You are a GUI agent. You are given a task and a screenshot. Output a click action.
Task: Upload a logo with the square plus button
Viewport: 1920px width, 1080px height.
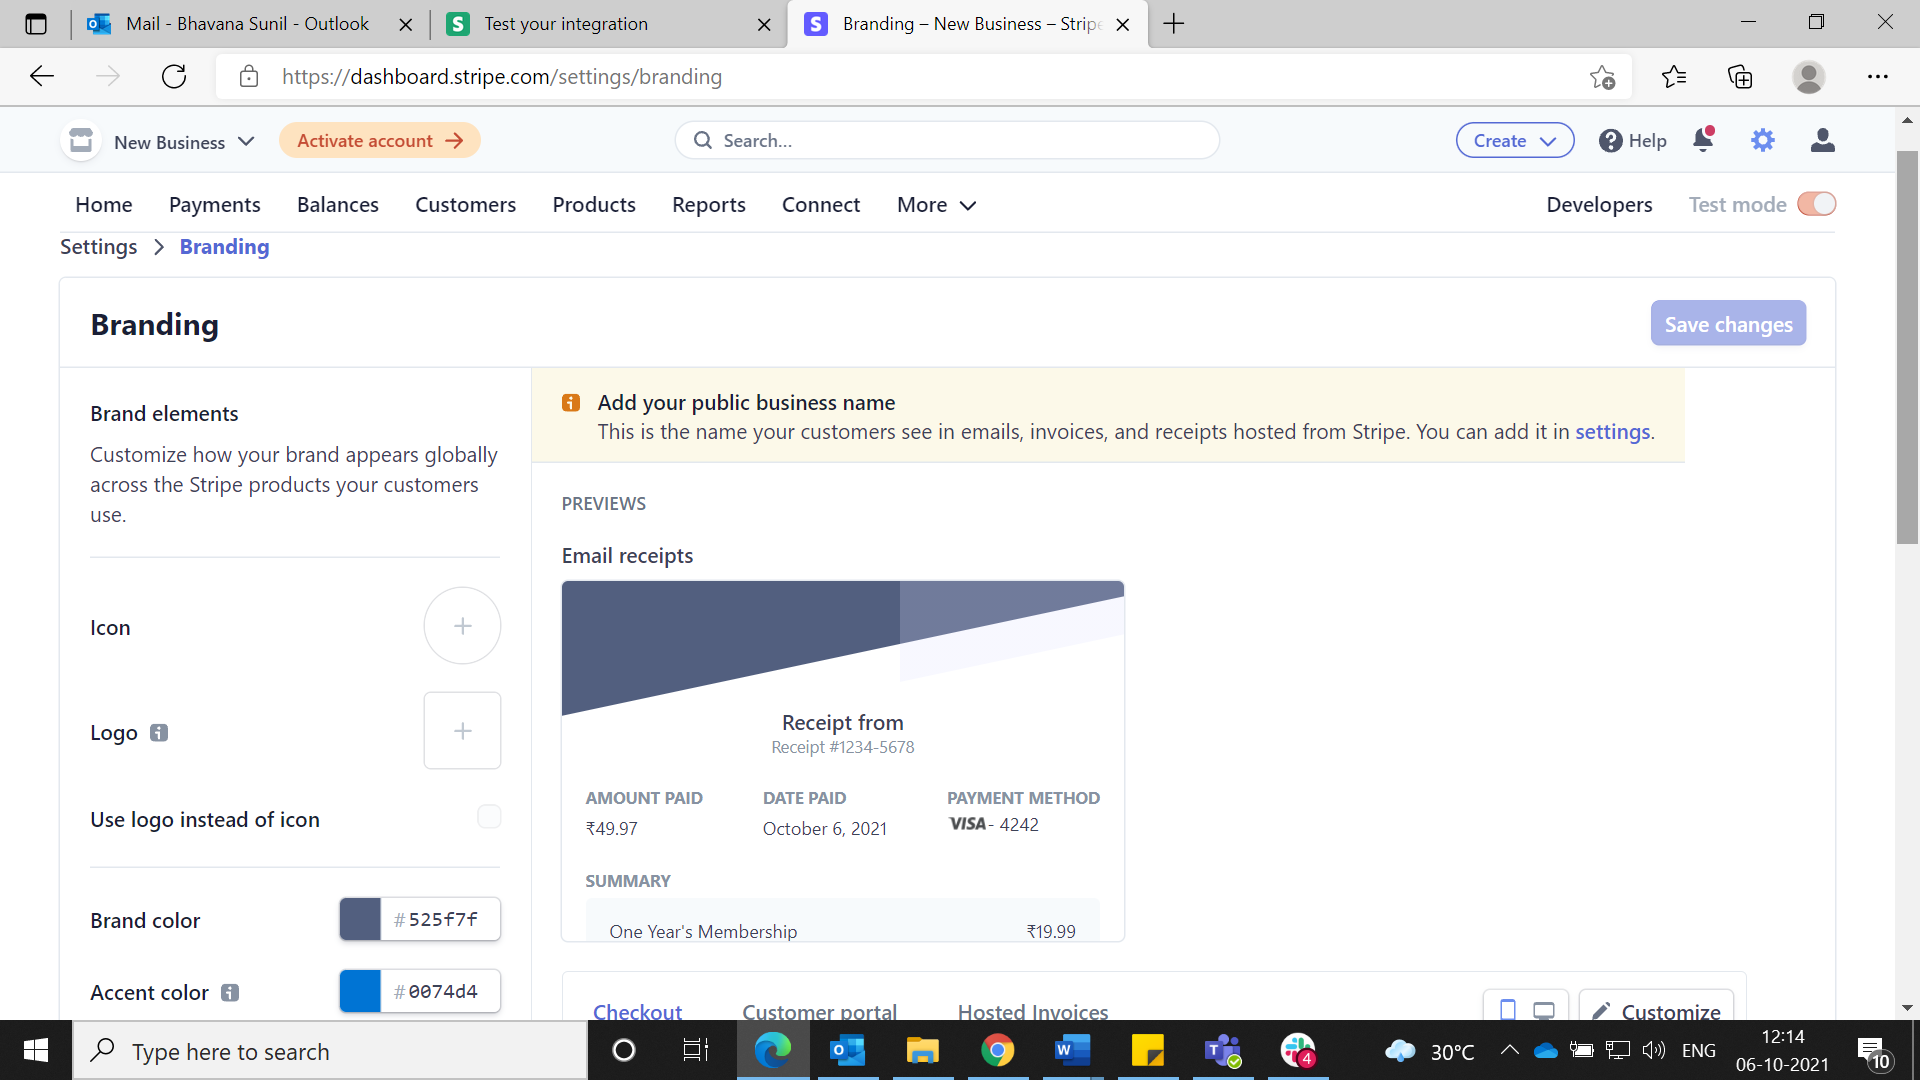pos(462,731)
